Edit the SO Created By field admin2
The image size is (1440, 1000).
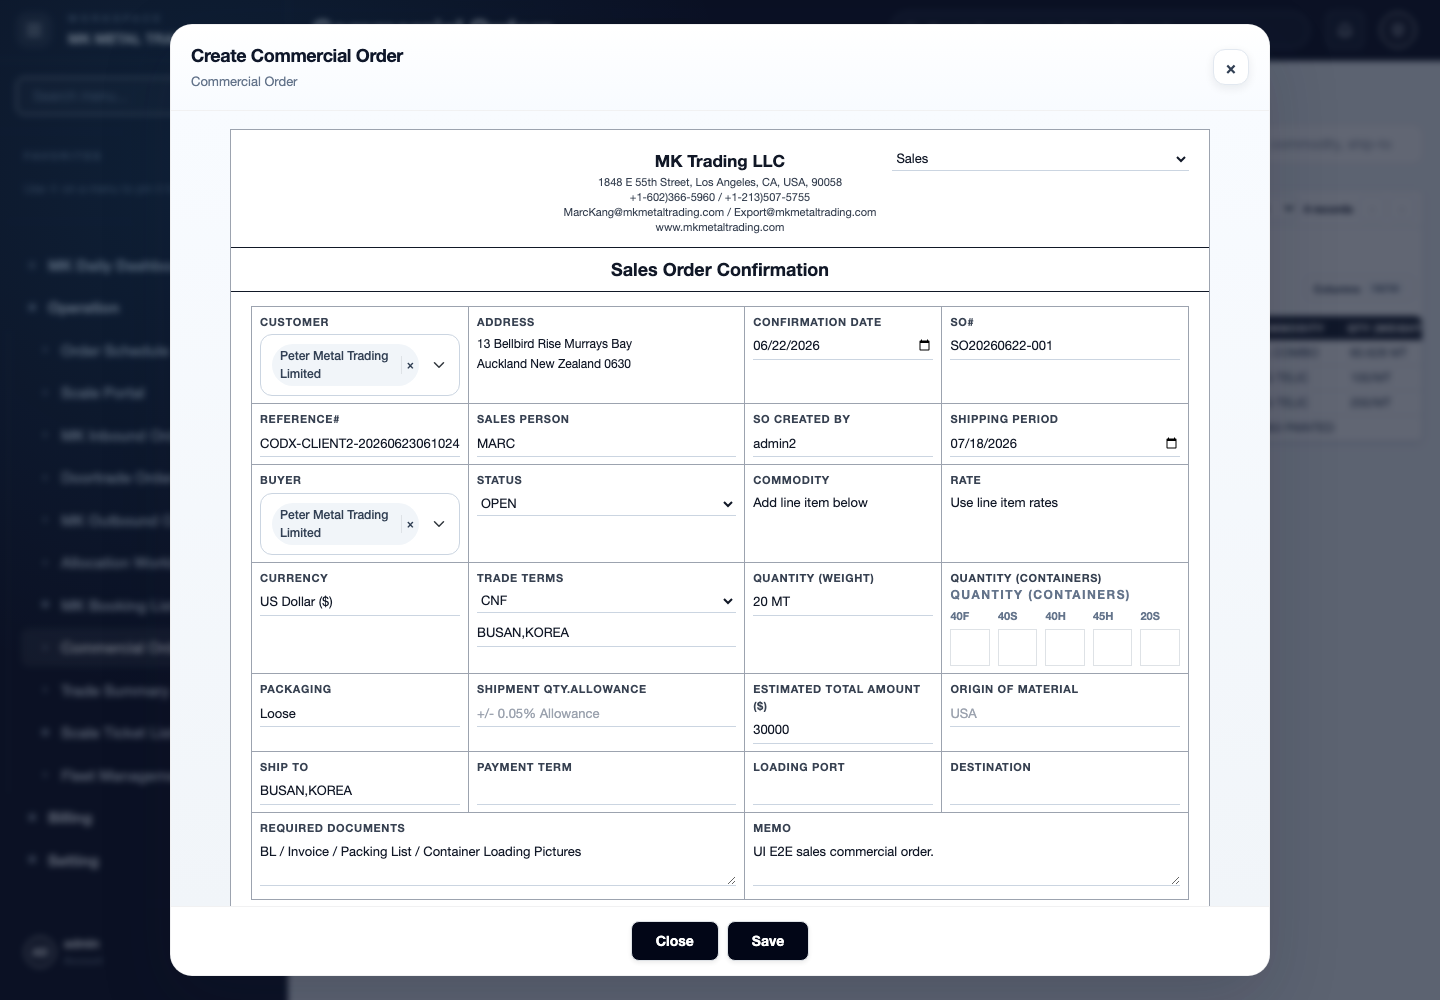[843, 444]
